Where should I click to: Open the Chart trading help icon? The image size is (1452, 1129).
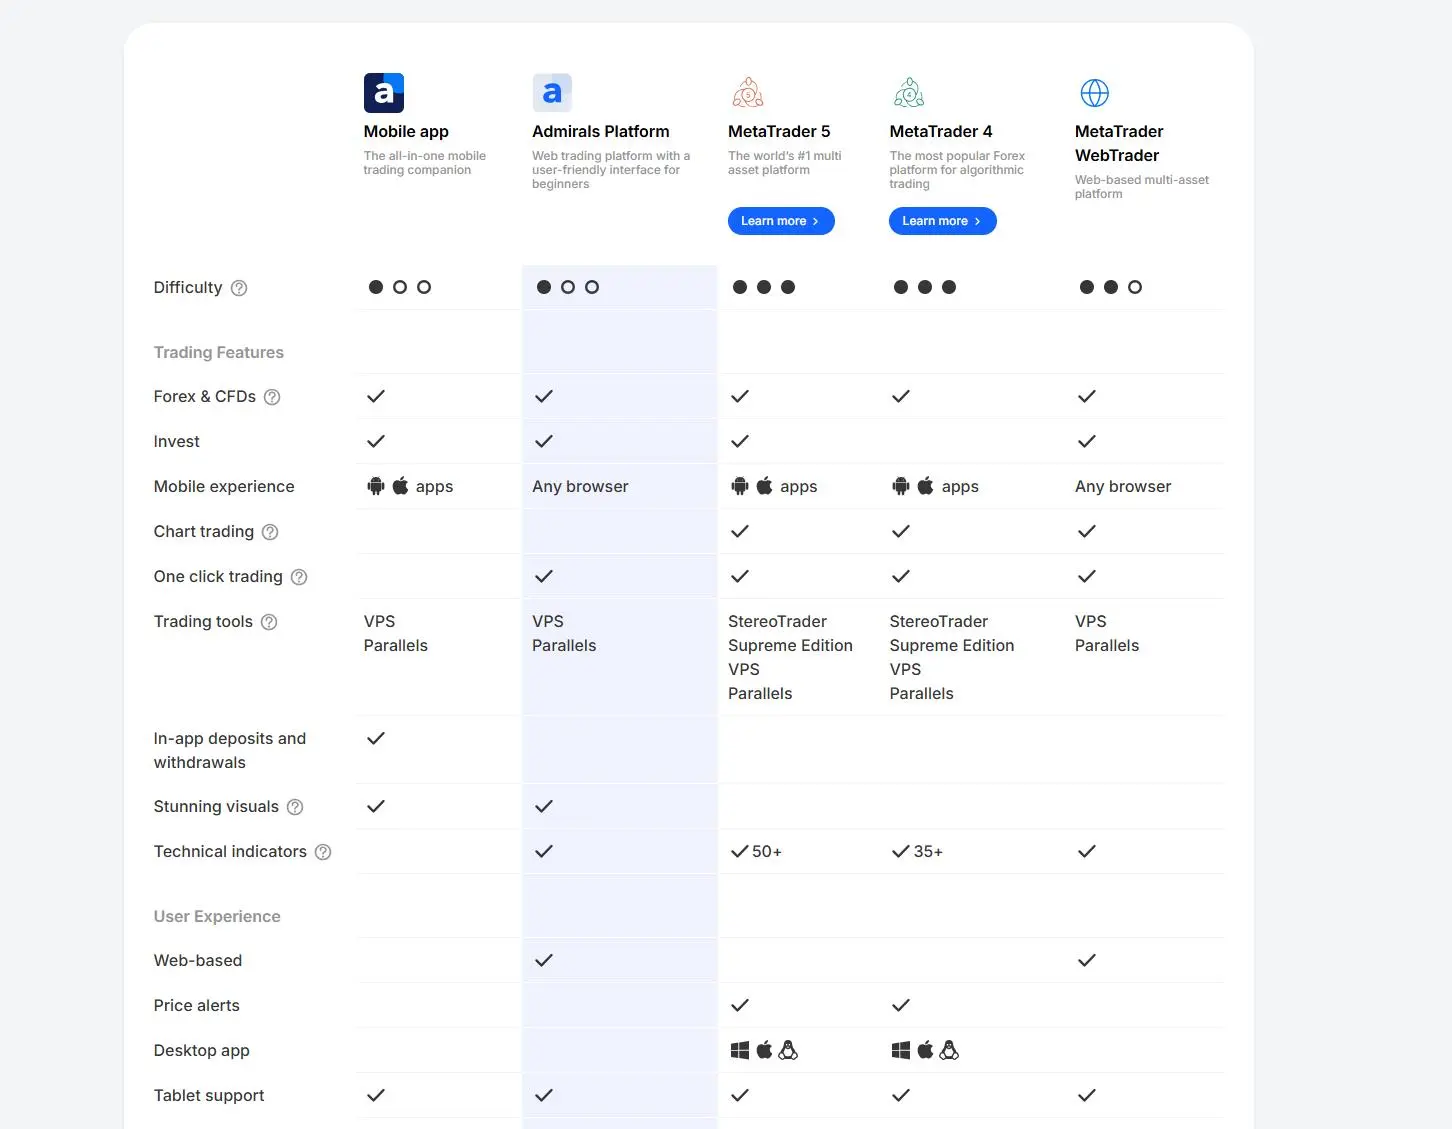270,532
